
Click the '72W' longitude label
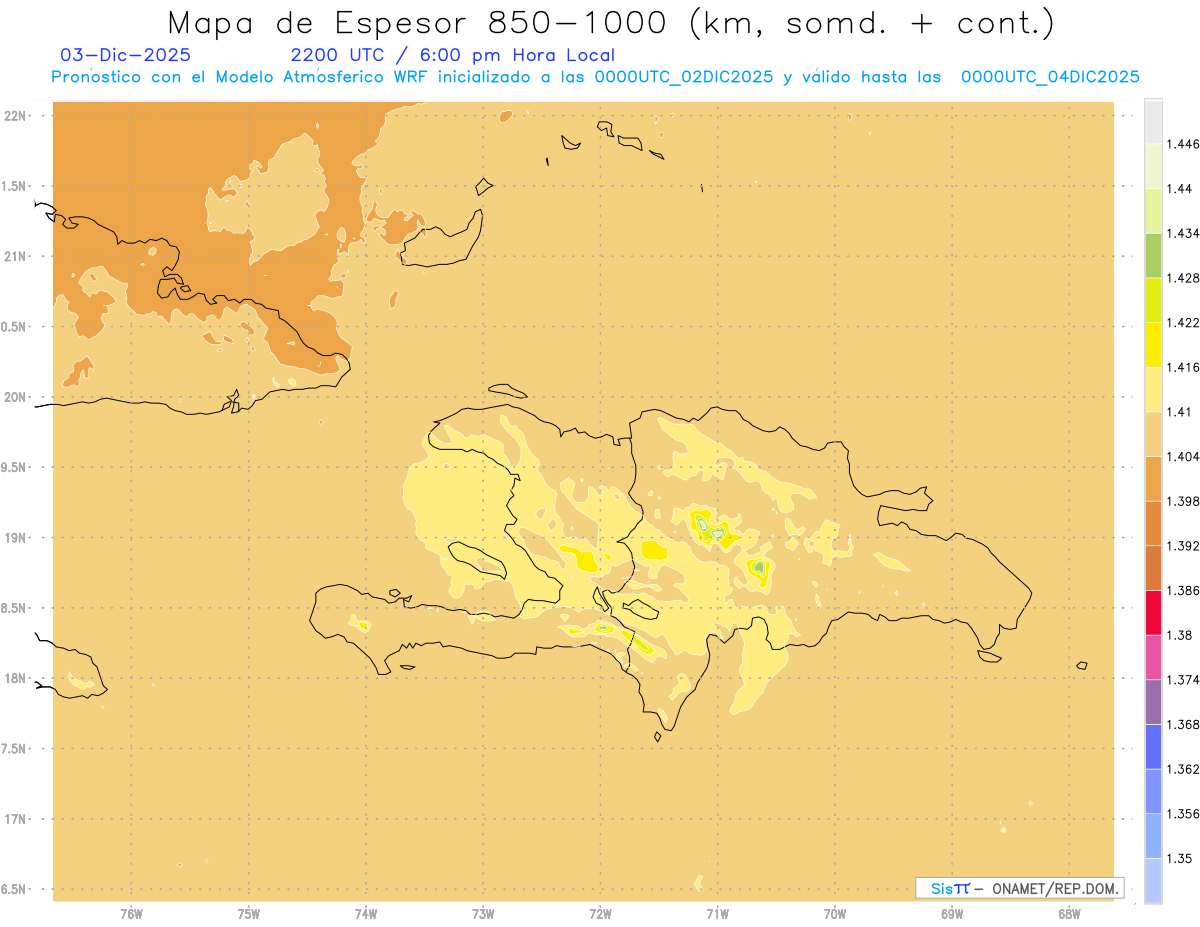[600, 914]
